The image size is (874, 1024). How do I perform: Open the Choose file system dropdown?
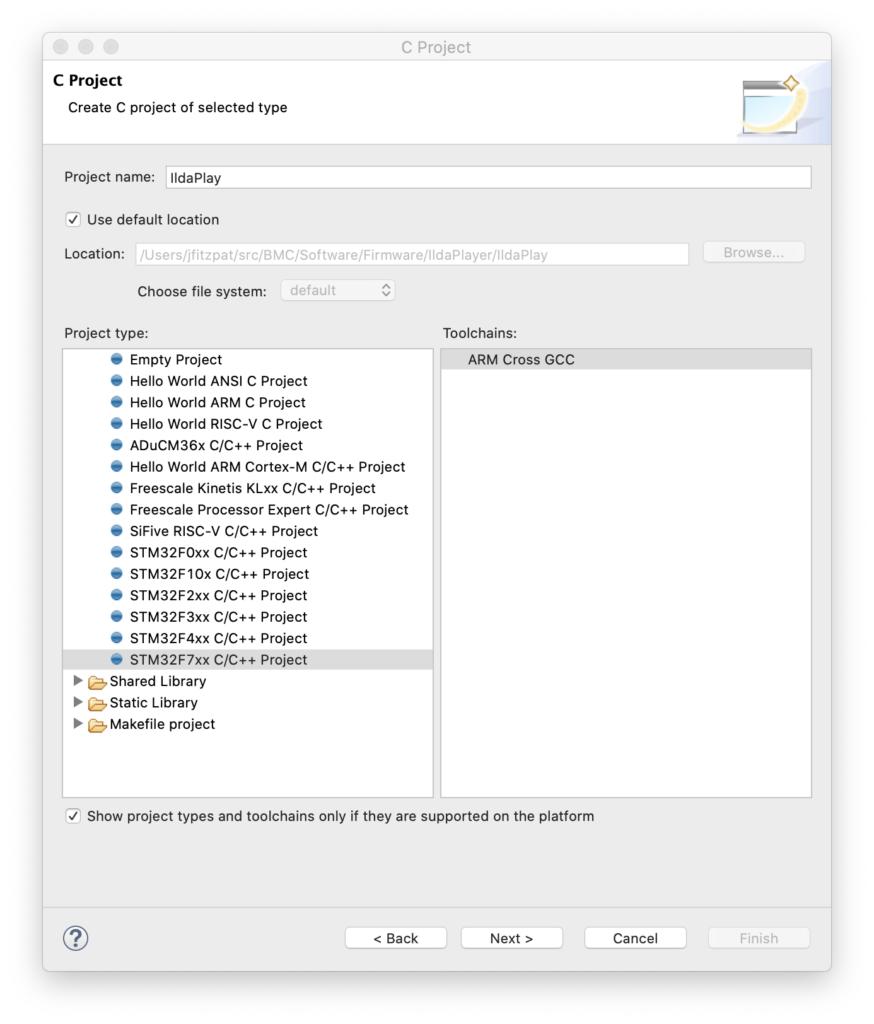(338, 291)
